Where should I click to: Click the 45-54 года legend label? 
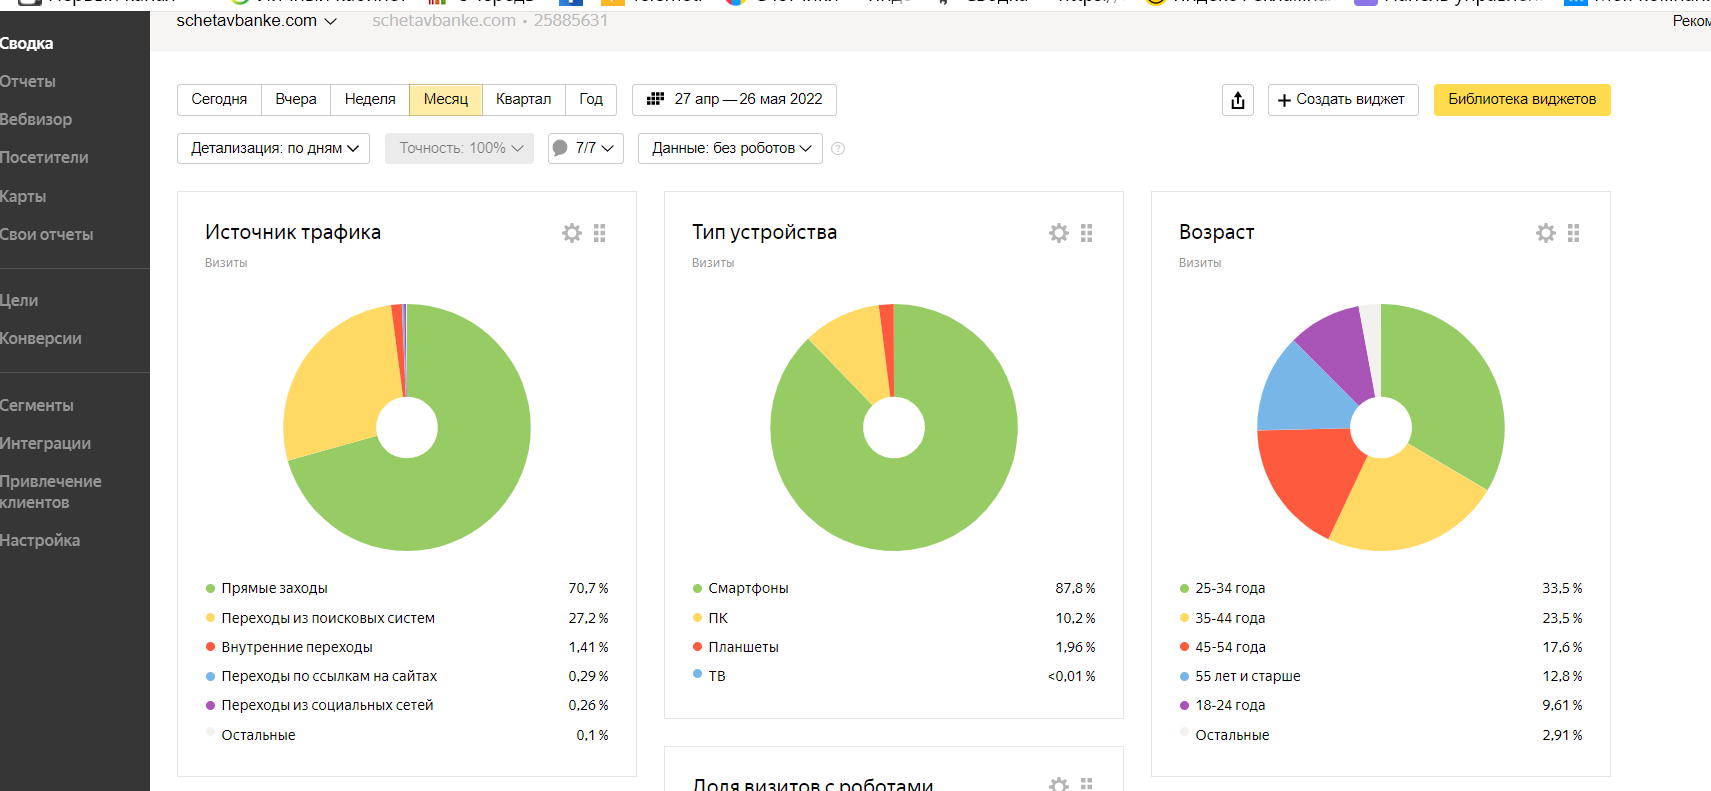[1230, 647]
